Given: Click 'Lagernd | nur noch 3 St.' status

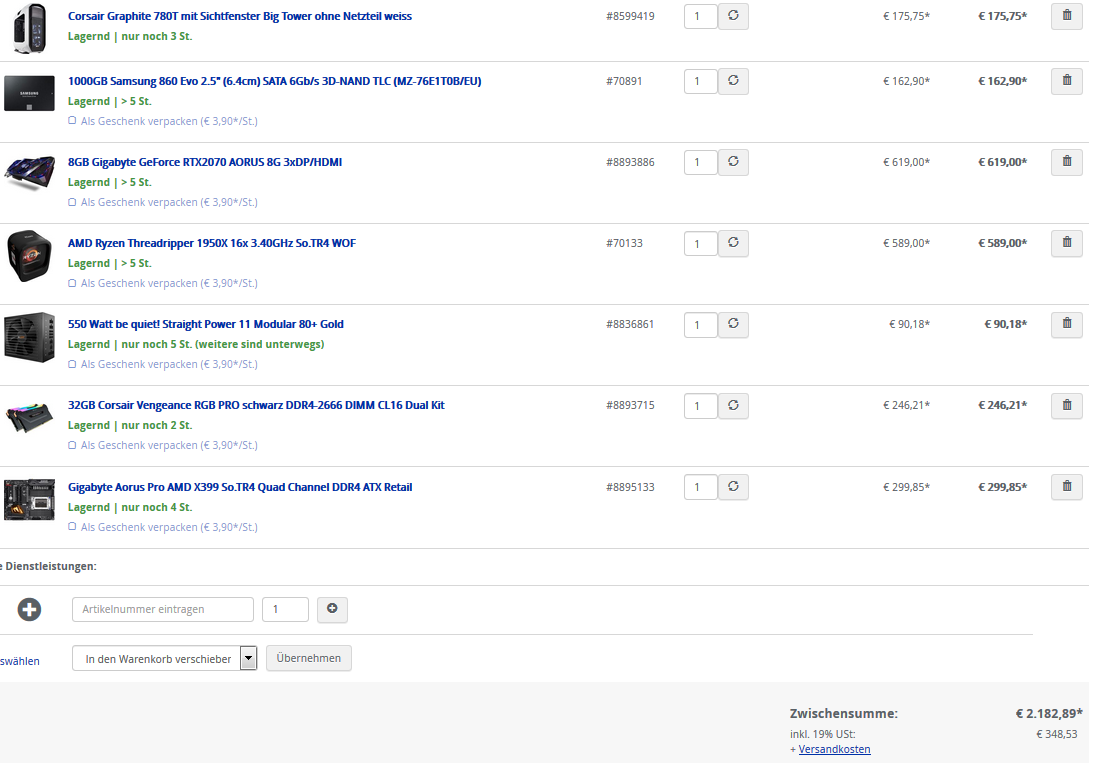Looking at the screenshot, I should [130, 36].
